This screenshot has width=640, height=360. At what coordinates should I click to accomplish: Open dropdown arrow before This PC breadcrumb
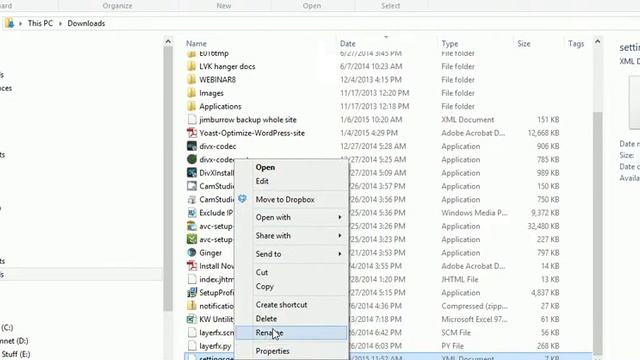pos(20,24)
